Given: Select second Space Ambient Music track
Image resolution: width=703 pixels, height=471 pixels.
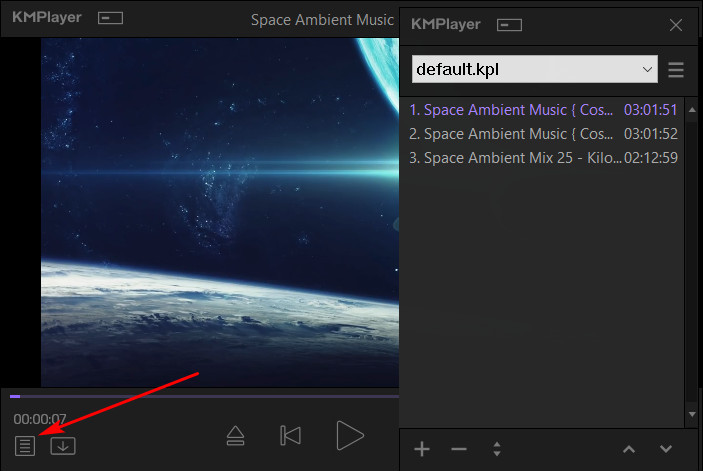Looking at the screenshot, I should (517, 133).
